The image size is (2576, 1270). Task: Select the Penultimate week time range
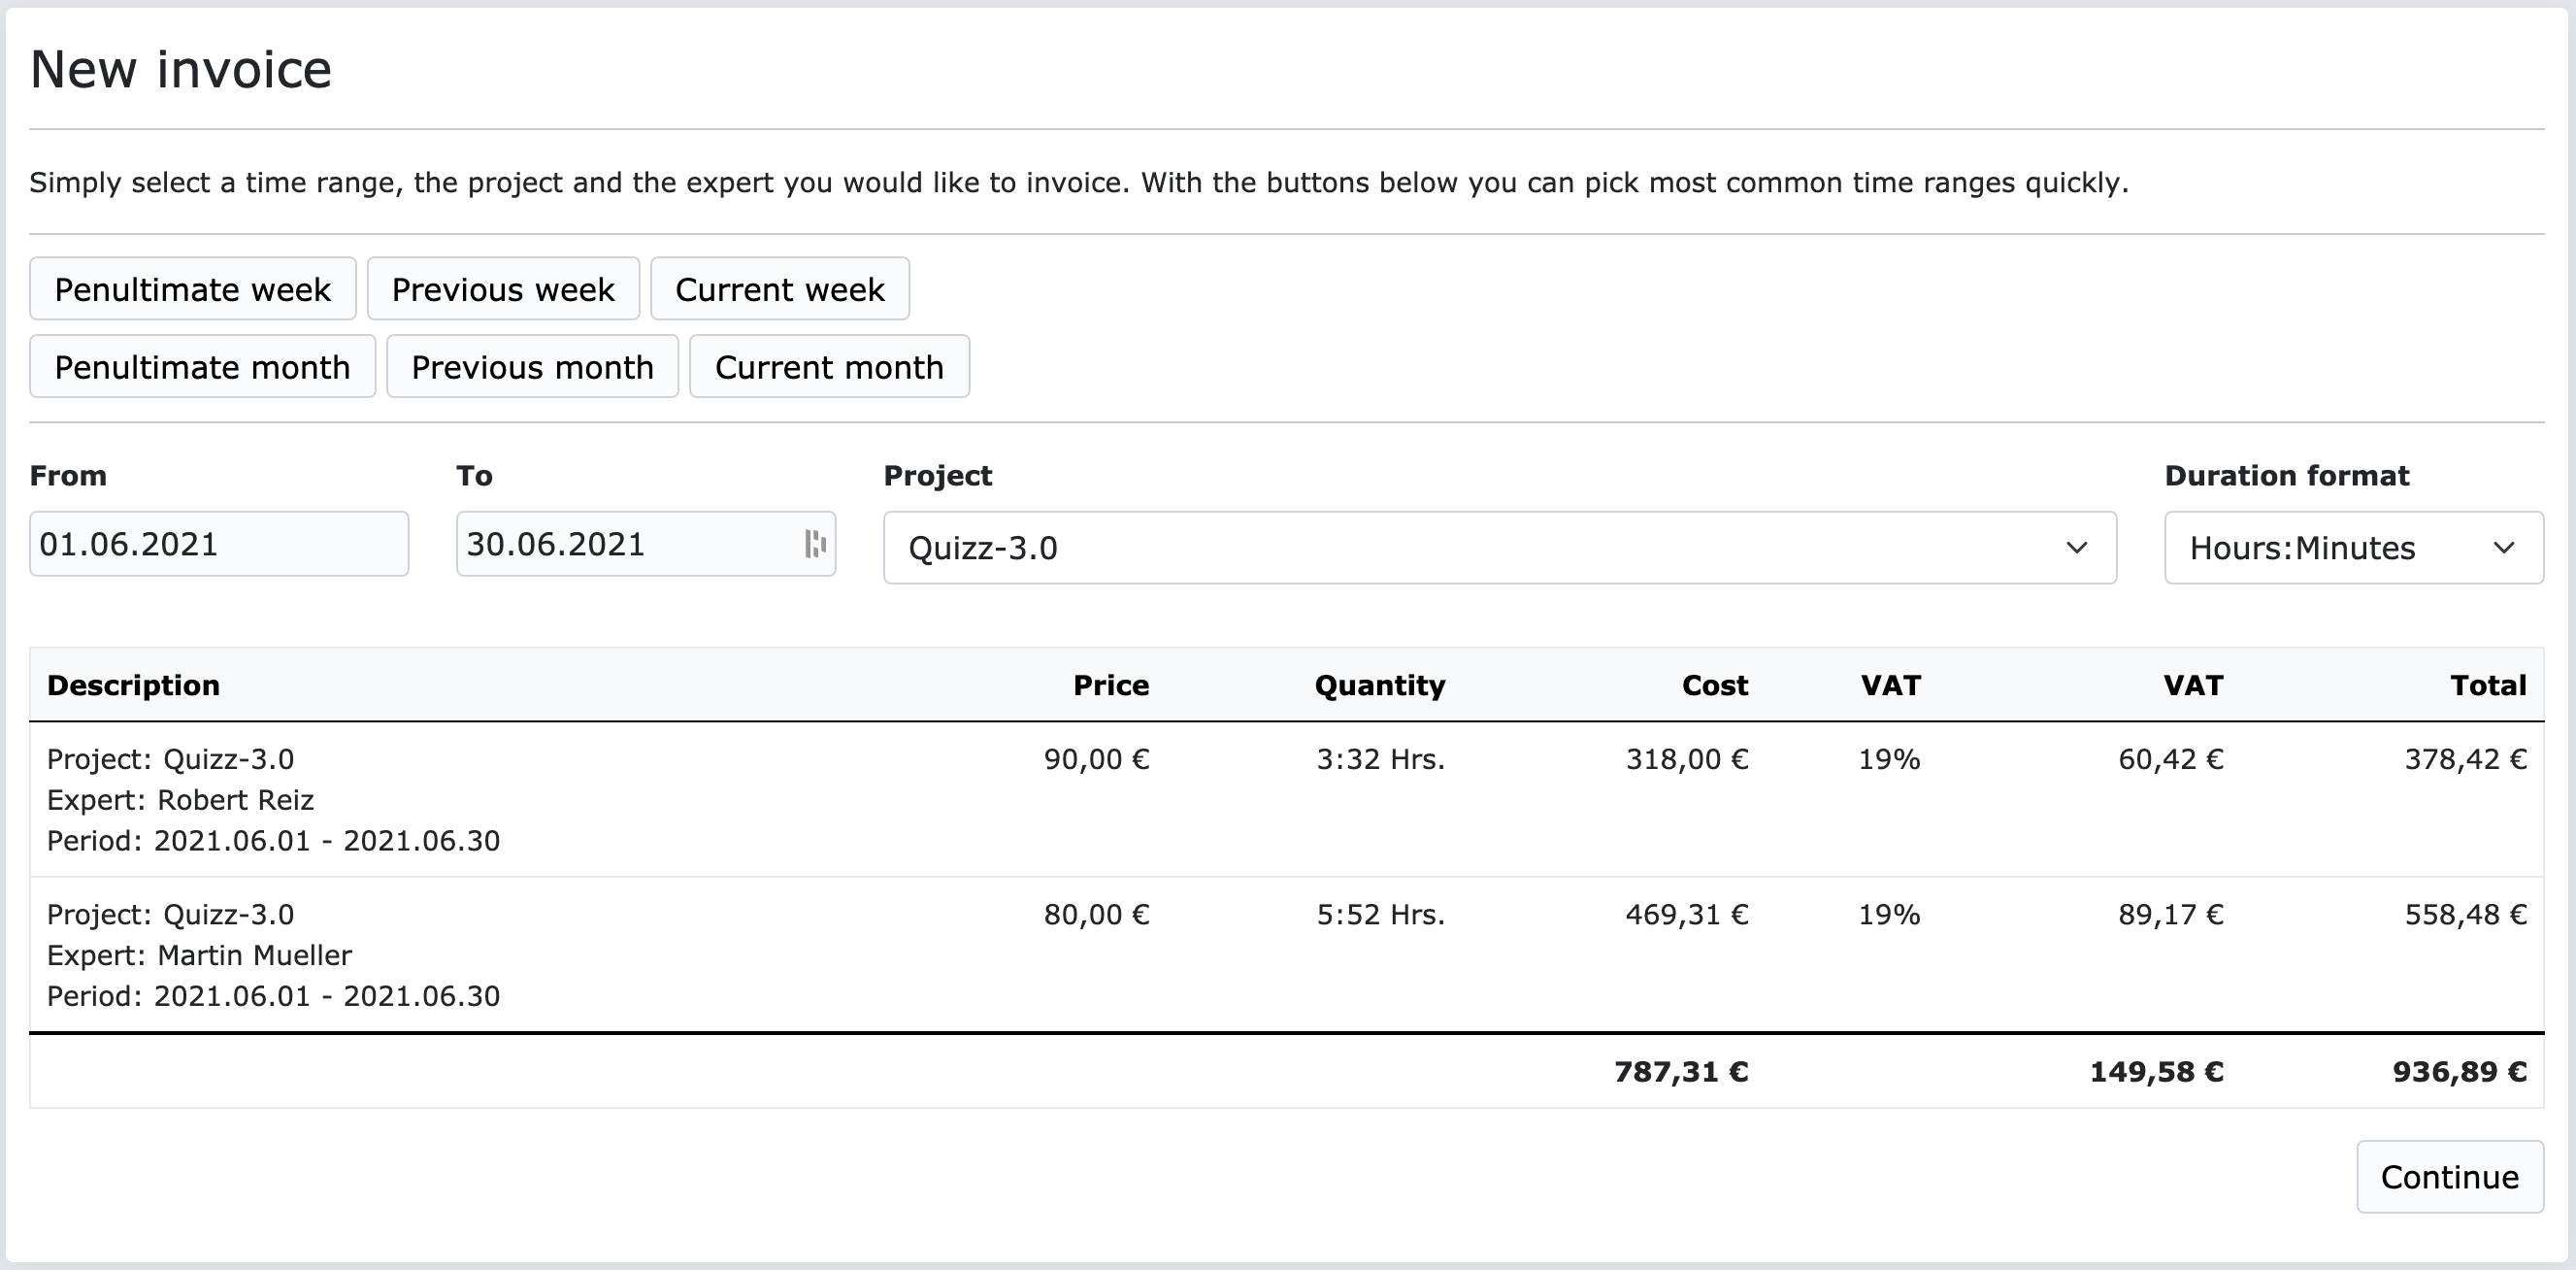tap(193, 289)
